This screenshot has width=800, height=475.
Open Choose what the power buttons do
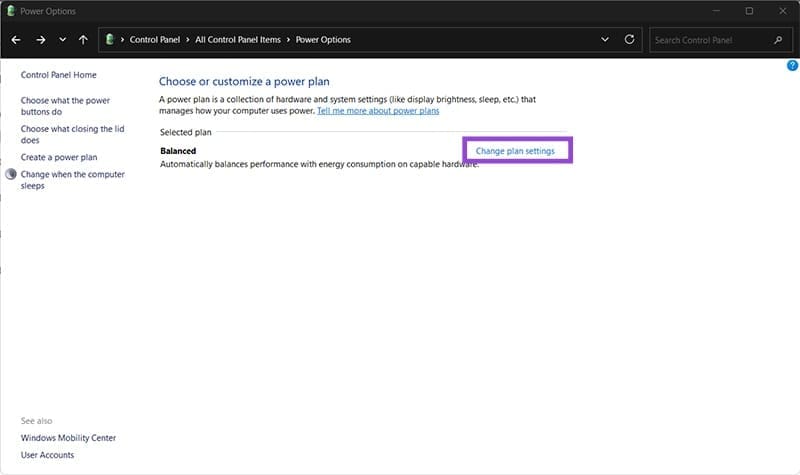pyautogui.click(x=65, y=106)
